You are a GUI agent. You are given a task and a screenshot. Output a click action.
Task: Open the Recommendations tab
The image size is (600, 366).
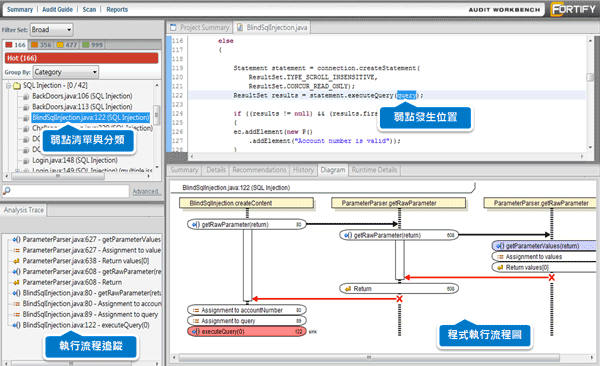tap(259, 170)
